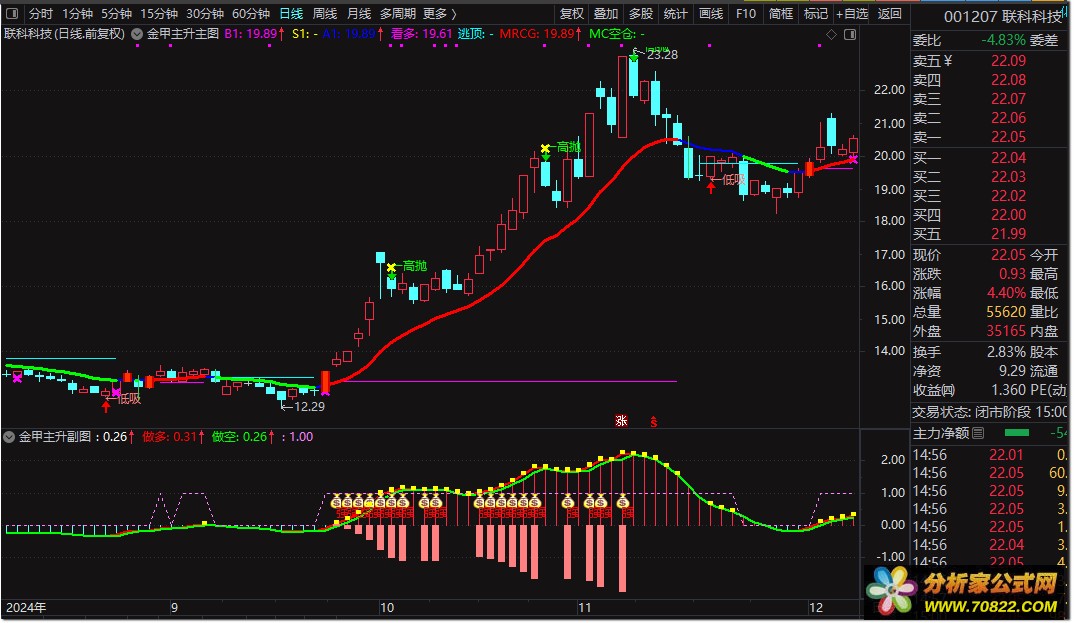Click the 金甲主升副图 indicator name
This screenshot has width=1074, height=623.
[55, 437]
